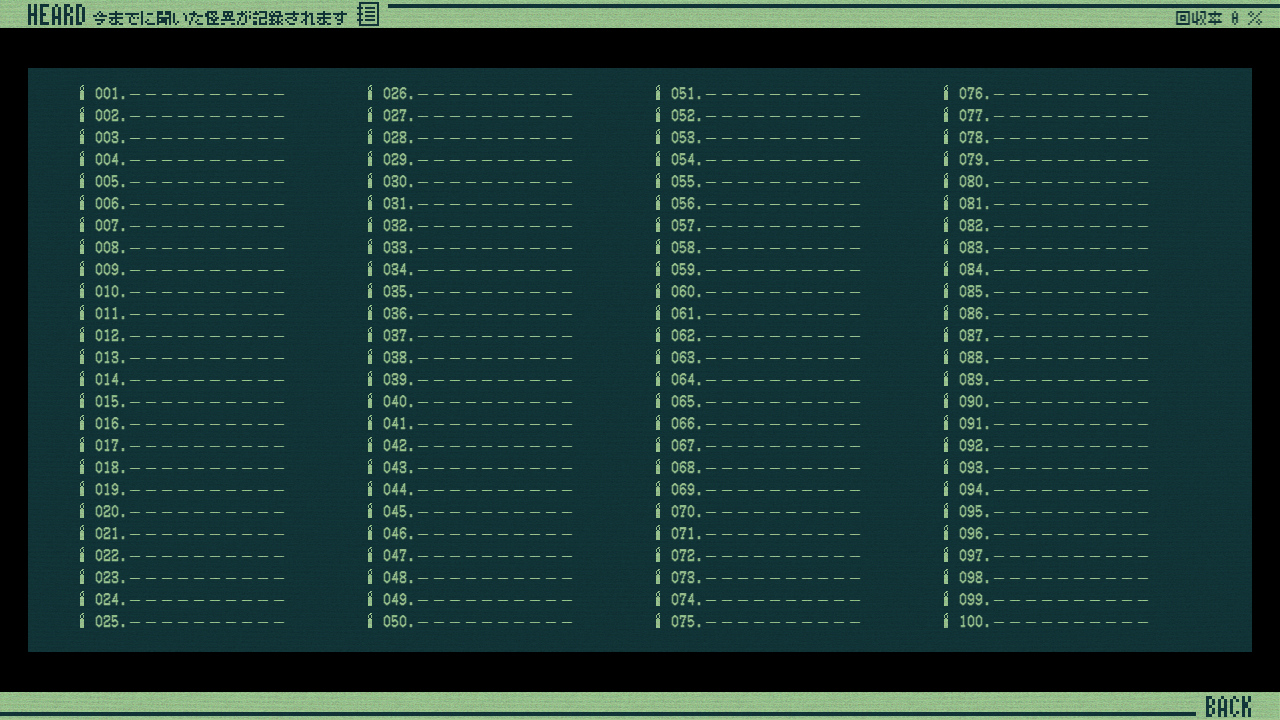
Task: Click the HEARD title in header
Action: tap(56, 15)
